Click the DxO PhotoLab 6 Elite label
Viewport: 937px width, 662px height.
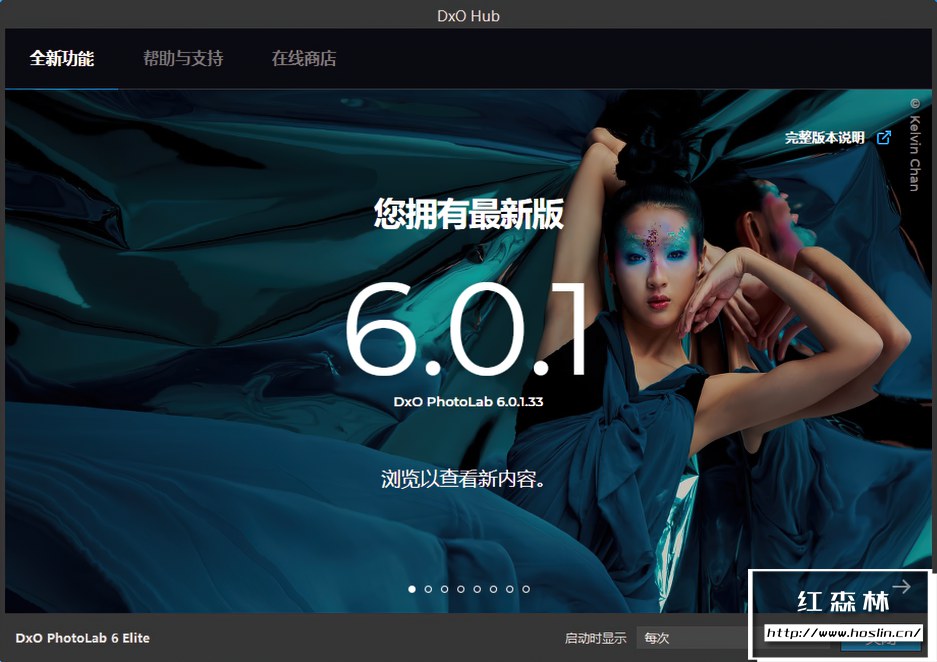pyautogui.click(x=82, y=638)
